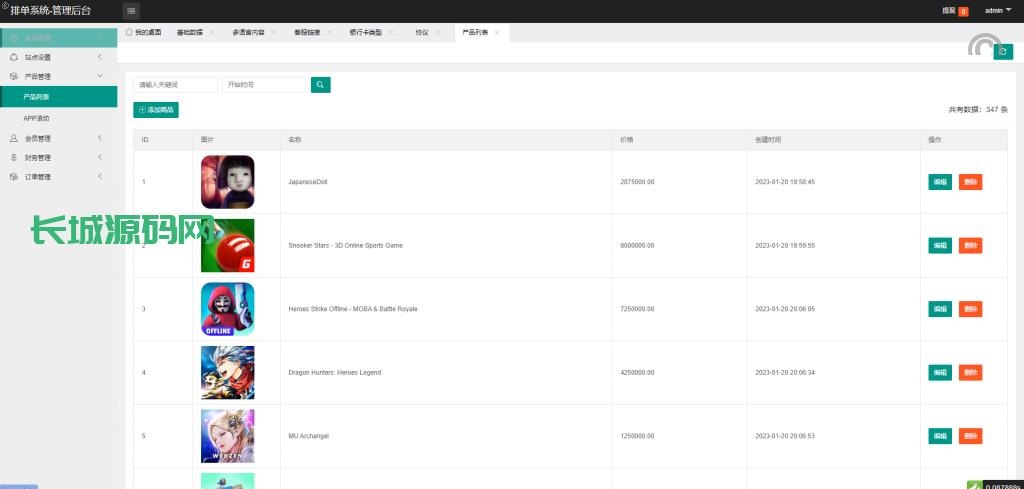Screen dimensions: 1024x489
Task: Click the 财务管理 dollar icon
Action: (14, 157)
